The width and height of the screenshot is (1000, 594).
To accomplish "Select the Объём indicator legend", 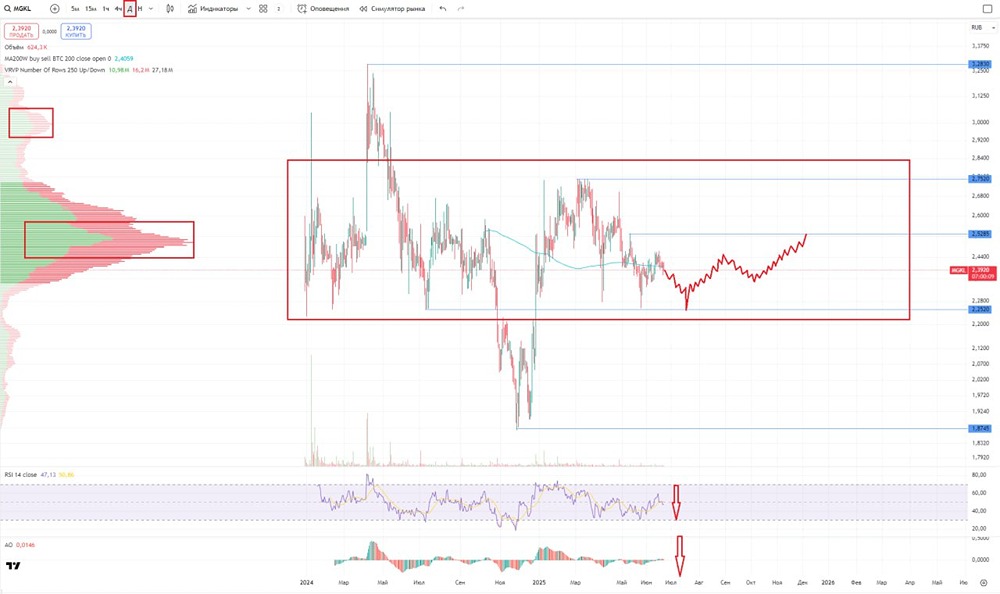I will (x=26, y=47).
